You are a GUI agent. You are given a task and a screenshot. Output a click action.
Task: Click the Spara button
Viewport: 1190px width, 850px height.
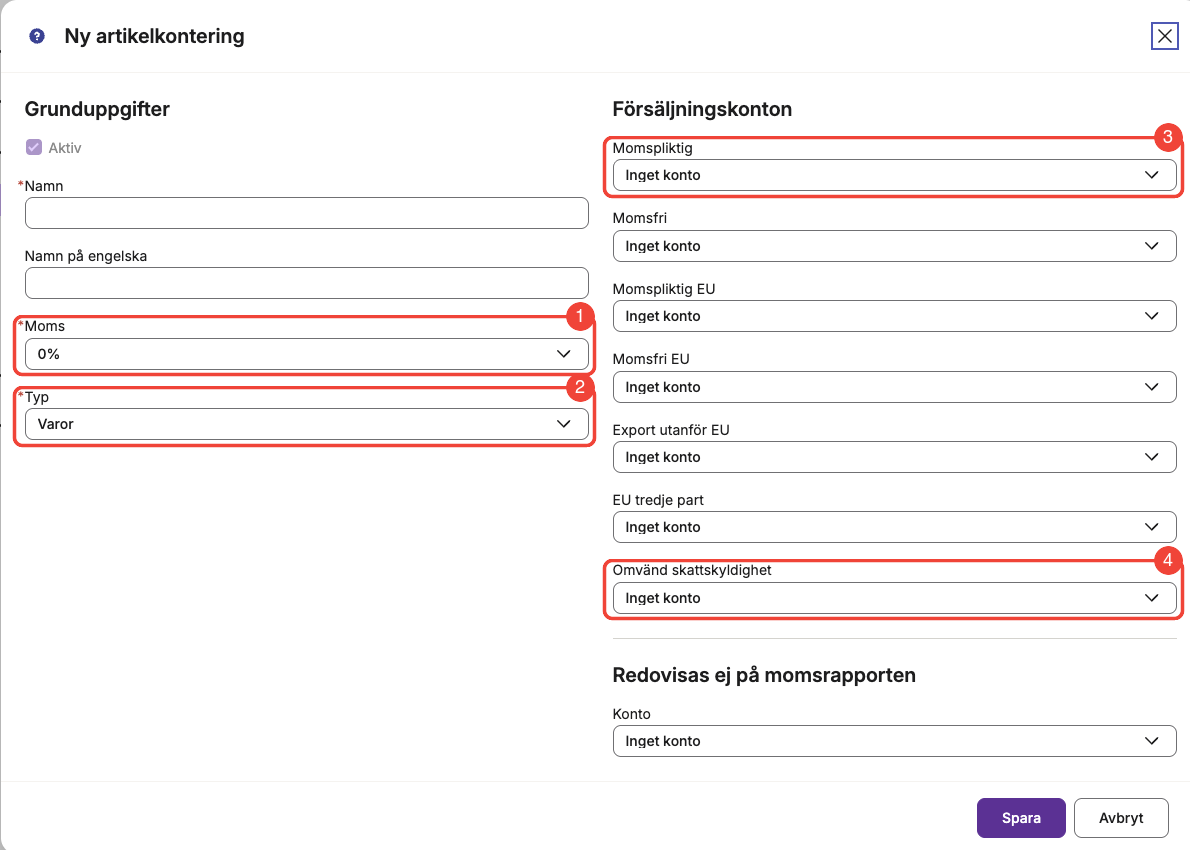pos(1021,818)
